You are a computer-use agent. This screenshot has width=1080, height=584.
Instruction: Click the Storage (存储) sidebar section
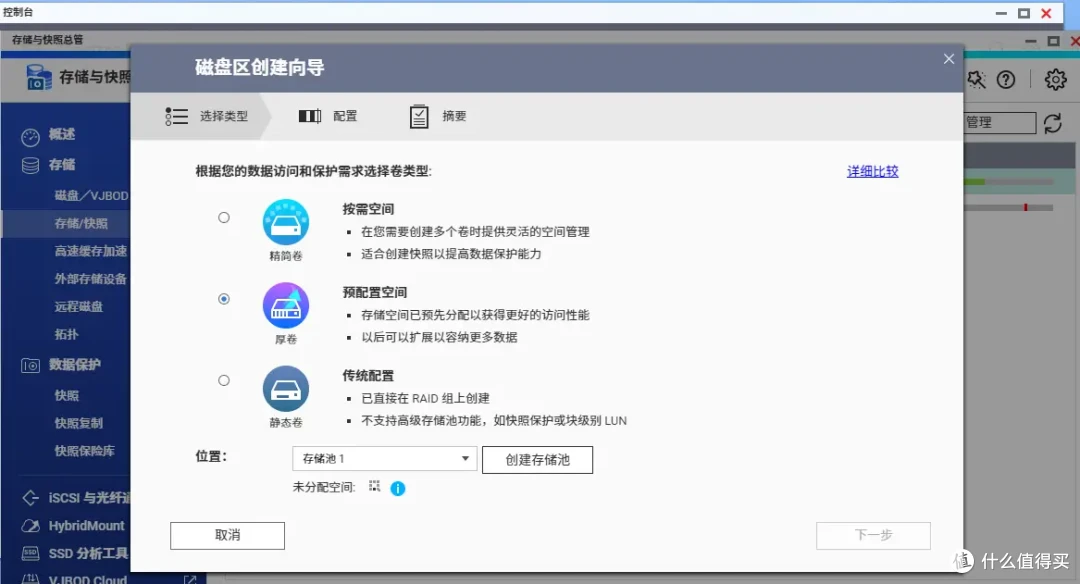[x=62, y=165]
